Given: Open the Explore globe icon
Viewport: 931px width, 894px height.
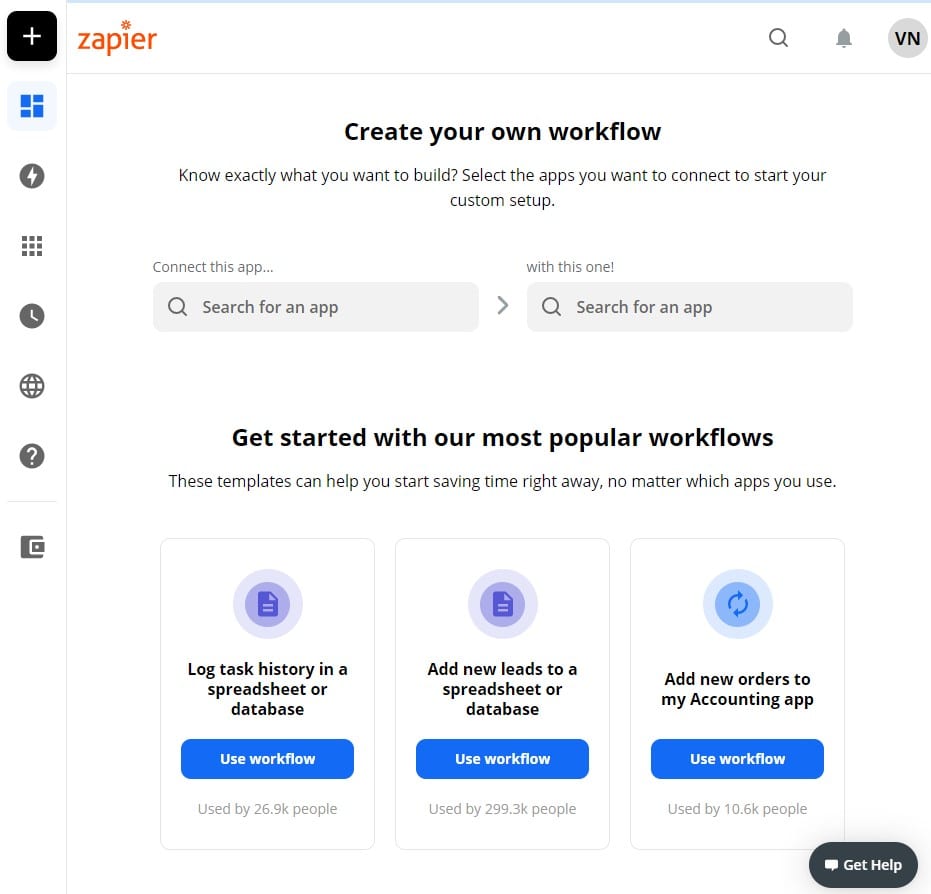Looking at the screenshot, I should 32,386.
